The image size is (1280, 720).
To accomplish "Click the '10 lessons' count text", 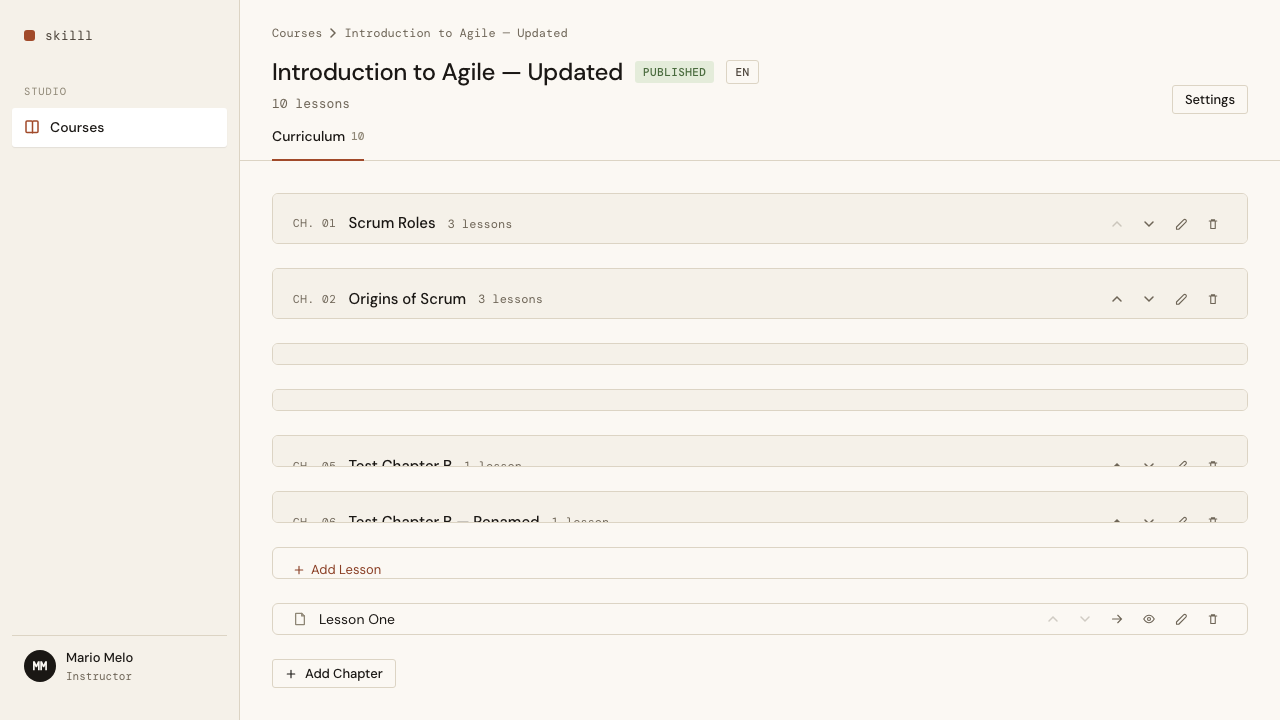I will pyautogui.click(x=311, y=104).
